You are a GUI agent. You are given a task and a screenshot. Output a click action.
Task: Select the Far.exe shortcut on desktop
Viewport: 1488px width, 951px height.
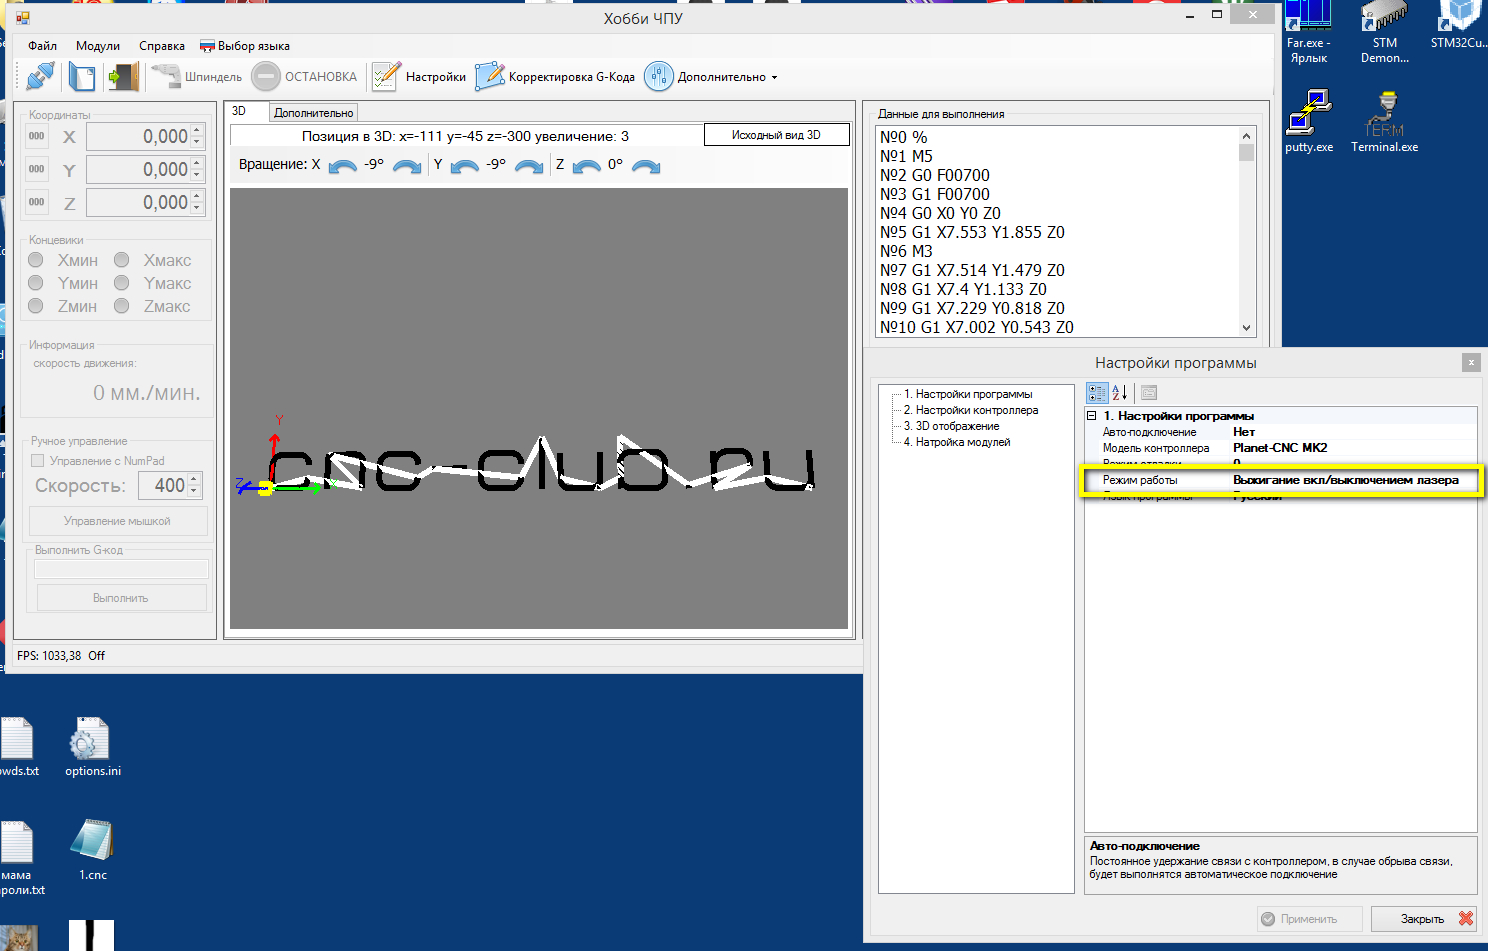(1308, 33)
